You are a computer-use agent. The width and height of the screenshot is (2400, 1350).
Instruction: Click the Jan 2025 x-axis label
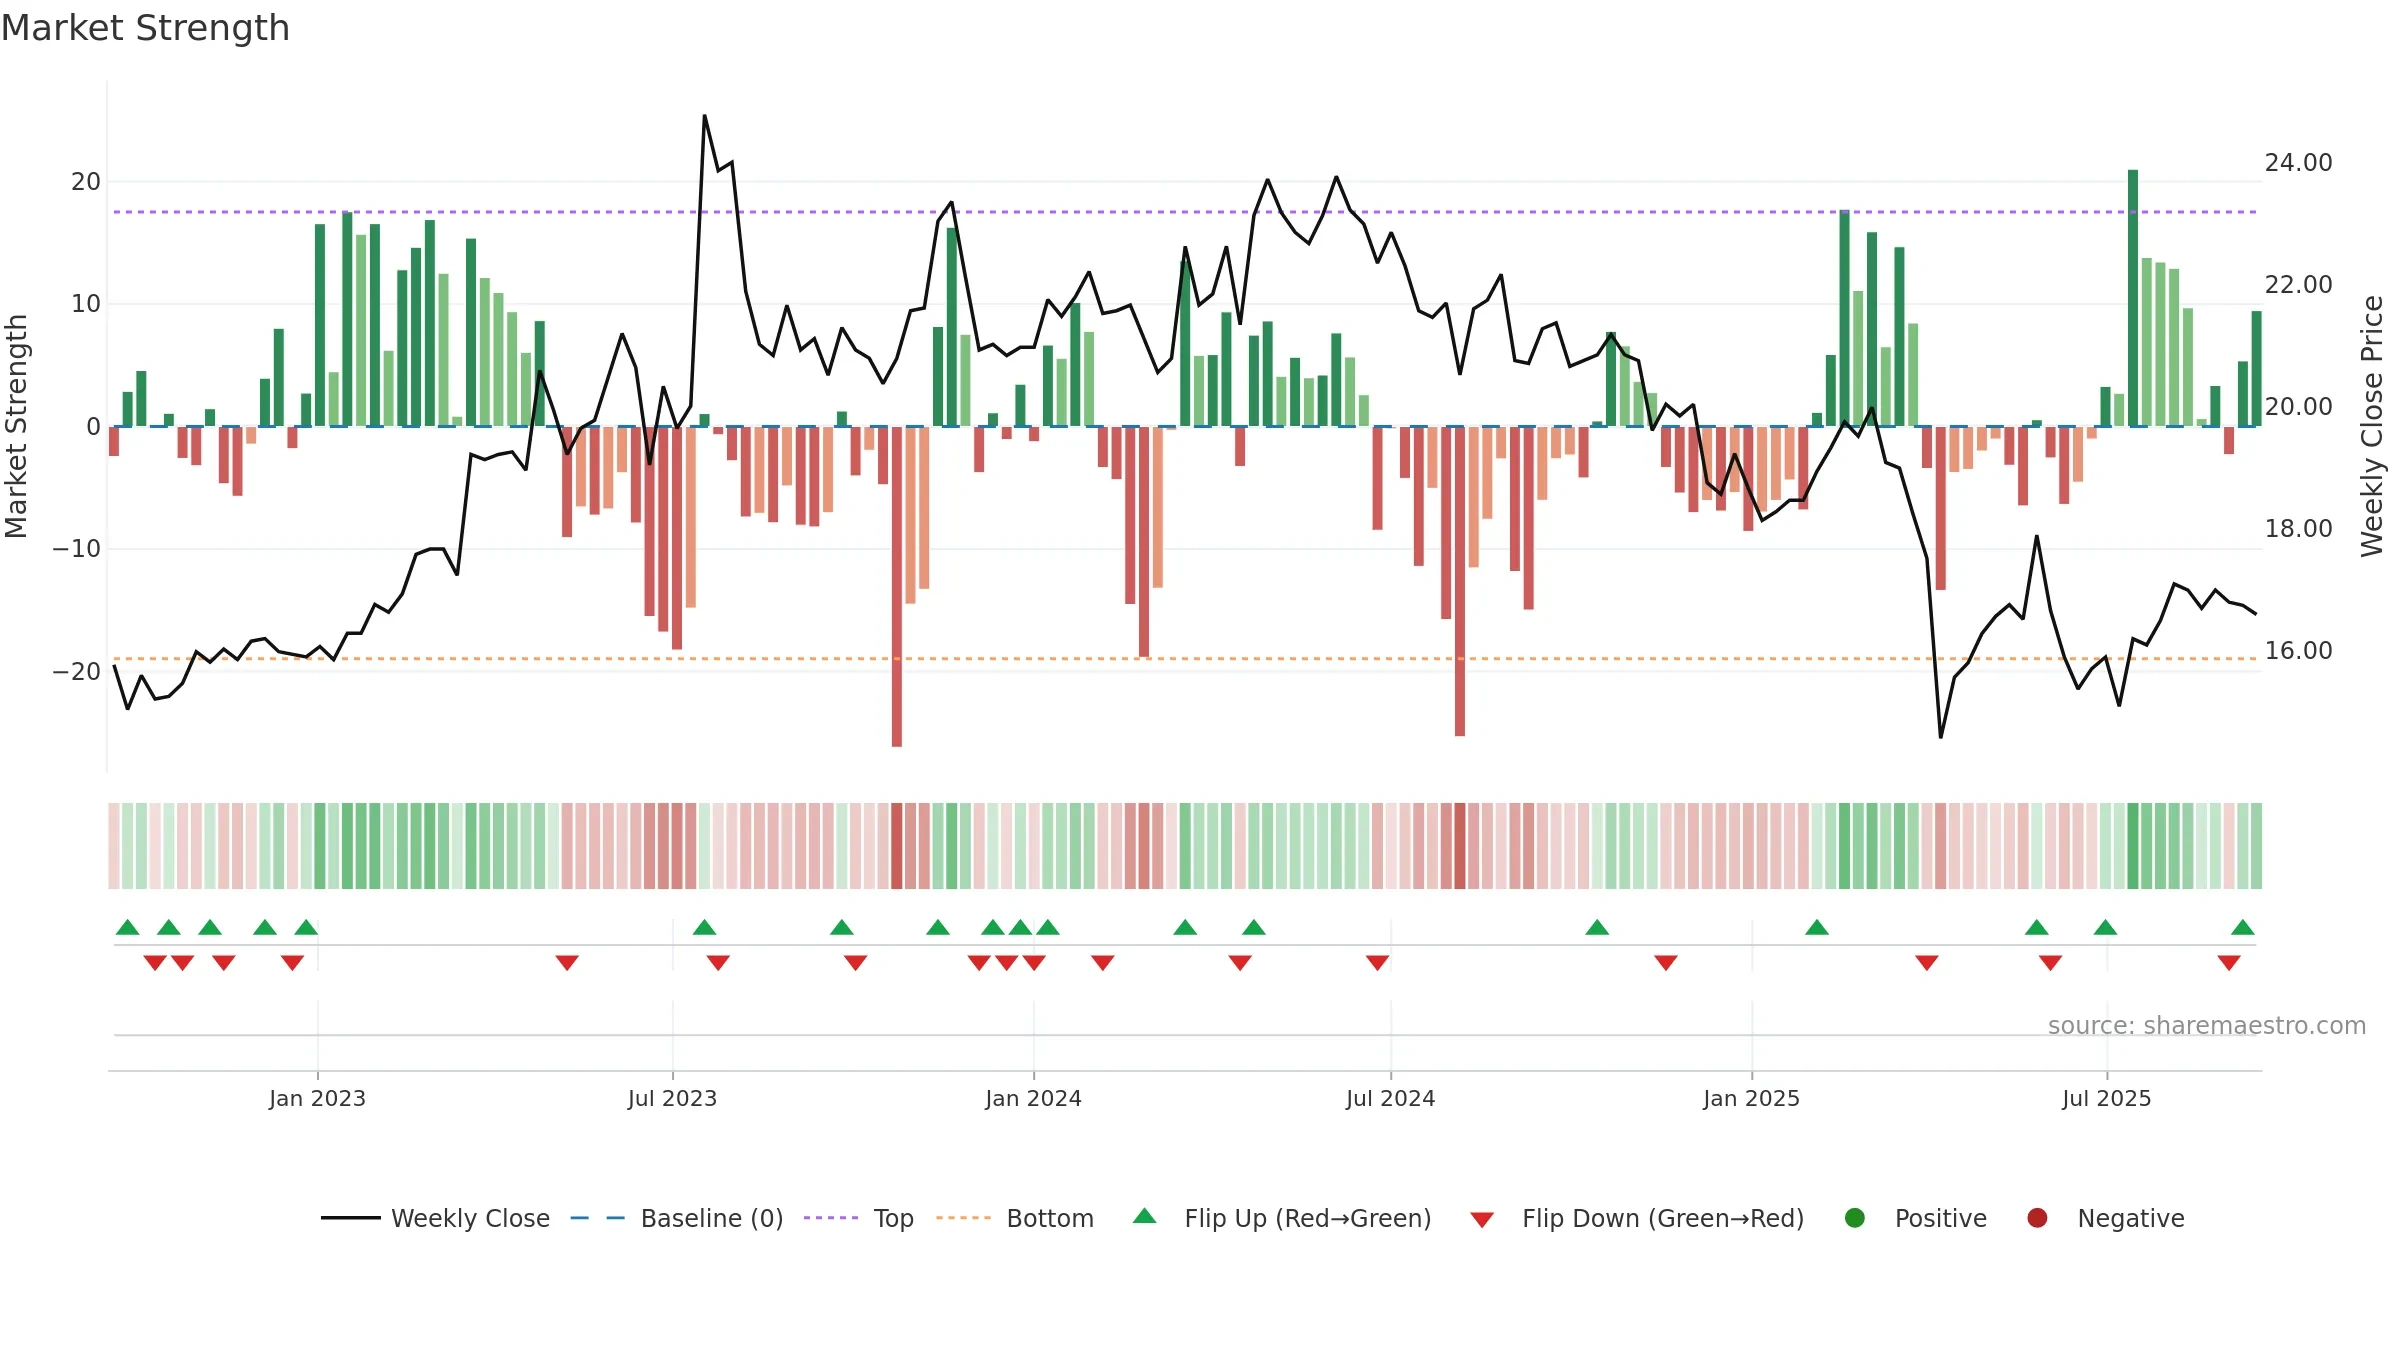1751,1099
